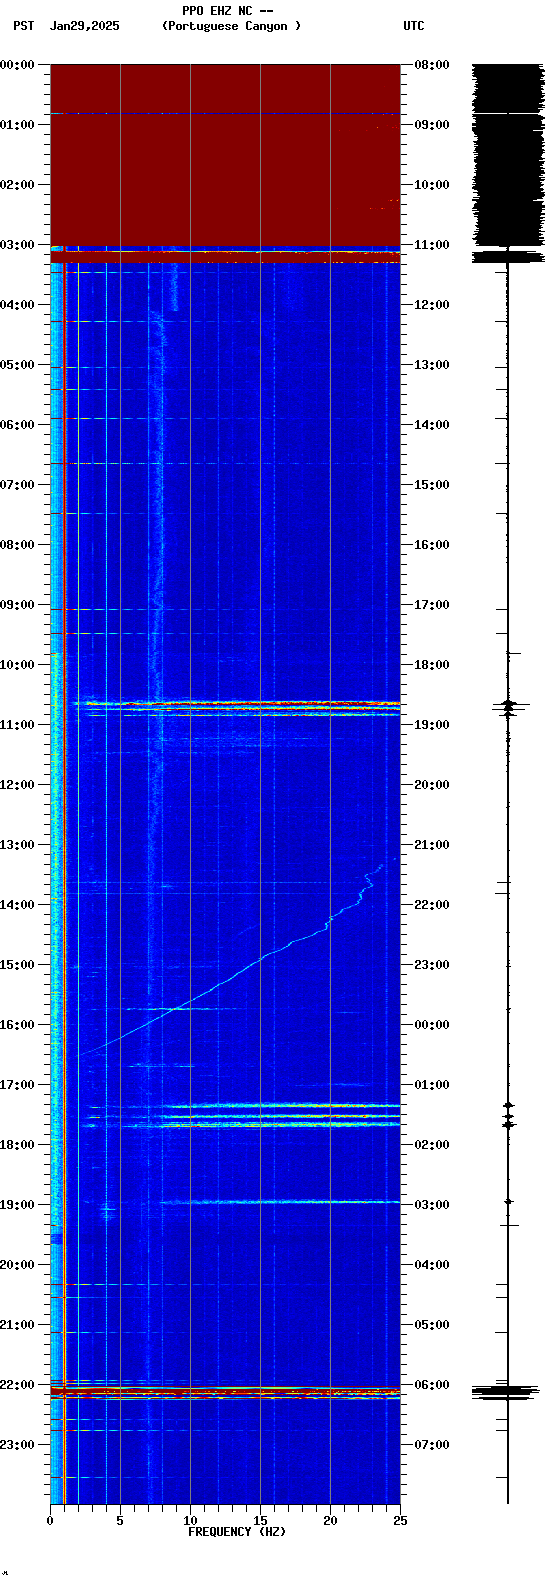
Task: Click the UTC time label 01:00
Action: (431, 1084)
